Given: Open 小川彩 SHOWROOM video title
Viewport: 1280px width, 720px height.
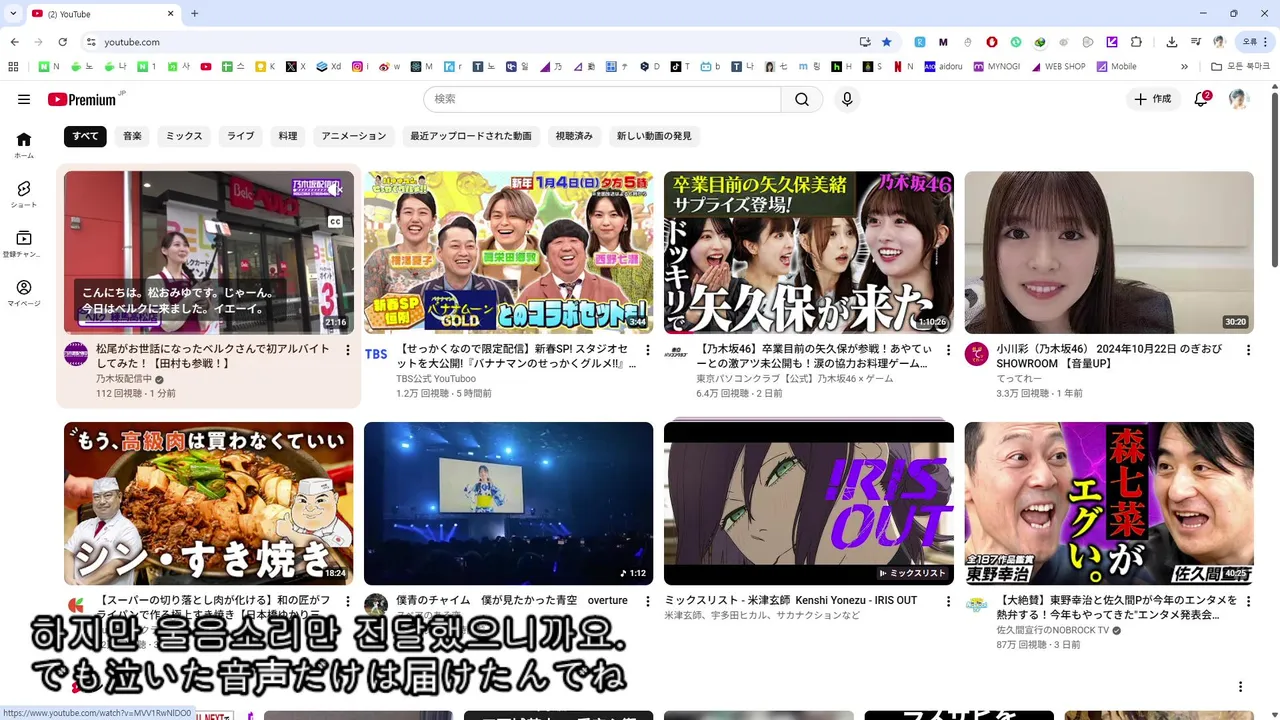Looking at the screenshot, I should pyautogui.click(x=1109, y=356).
